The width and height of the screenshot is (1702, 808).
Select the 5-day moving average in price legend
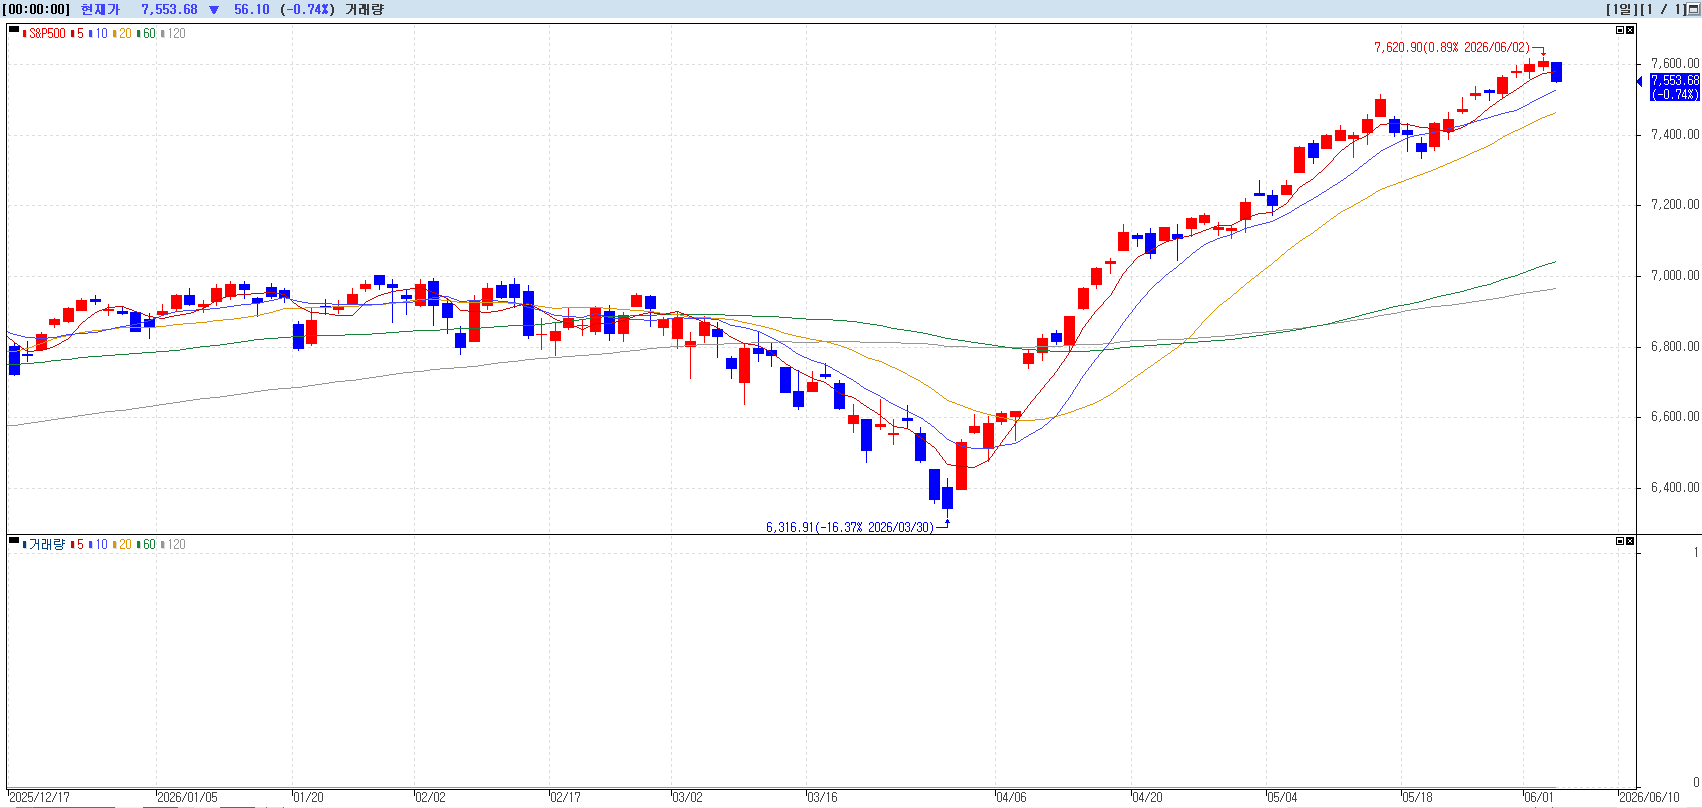click(x=80, y=33)
